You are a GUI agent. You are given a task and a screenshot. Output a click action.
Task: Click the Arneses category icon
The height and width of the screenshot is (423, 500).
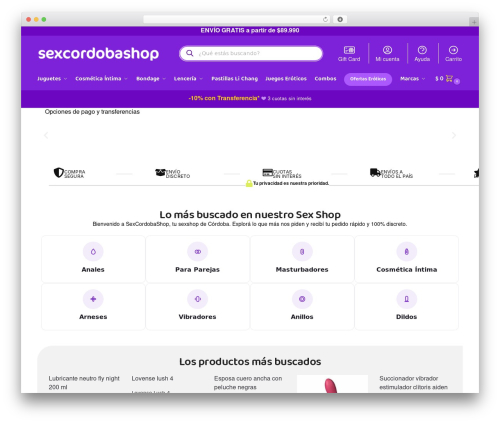(x=93, y=299)
